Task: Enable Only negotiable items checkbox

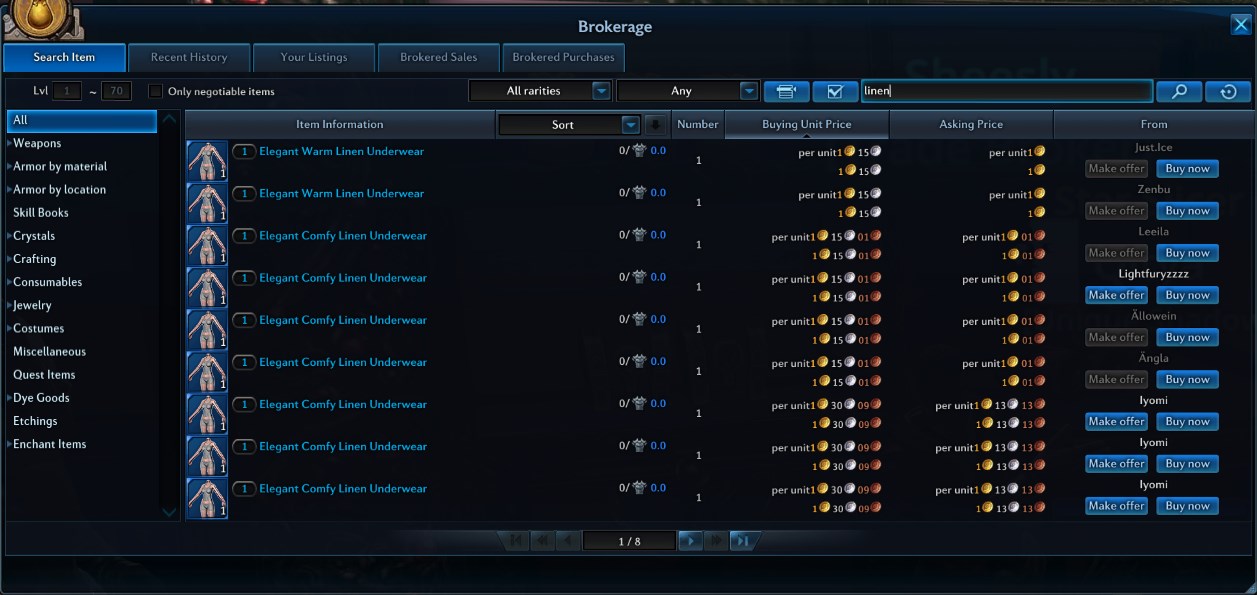Action: (155, 91)
